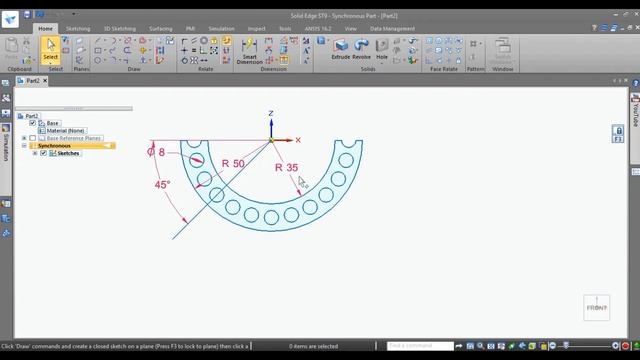Image resolution: width=640 pixels, height=360 pixels.
Task: Click the 45° angle dimension
Action: point(162,185)
